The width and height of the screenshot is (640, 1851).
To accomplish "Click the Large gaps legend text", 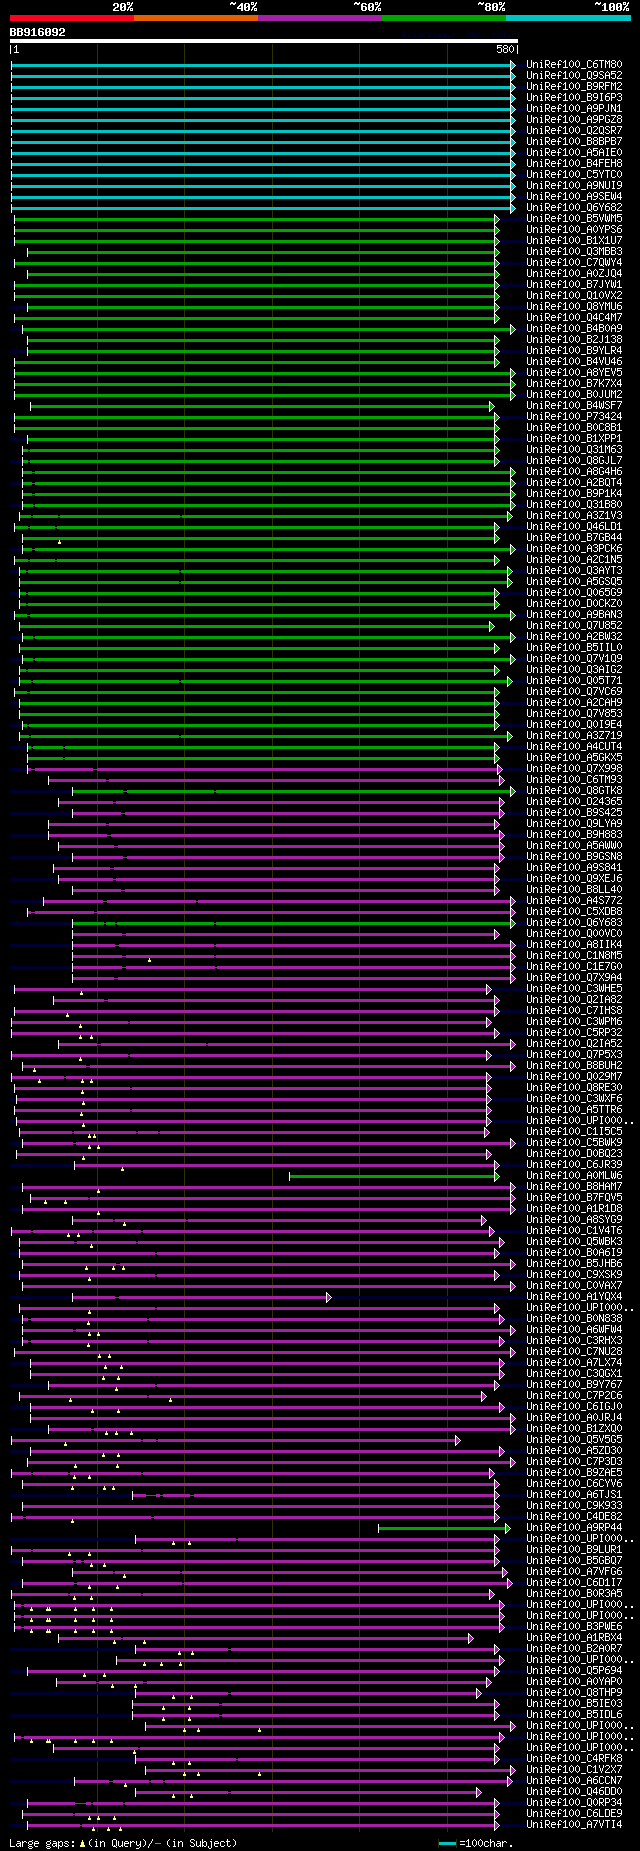I will pyautogui.click(x=123, y=1843).
